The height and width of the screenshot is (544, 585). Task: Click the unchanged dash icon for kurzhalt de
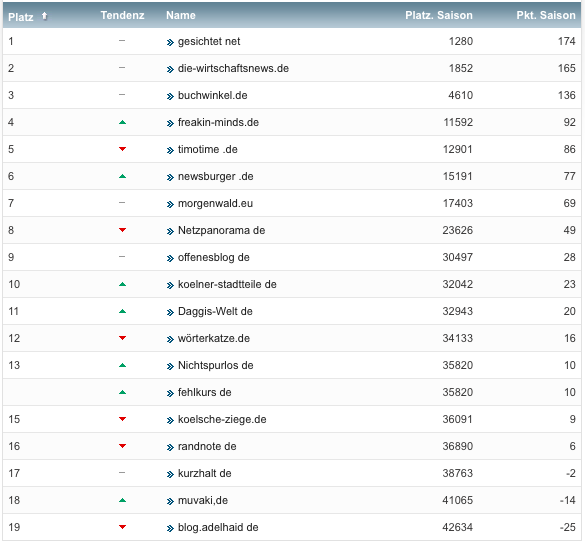pos(122,473)
